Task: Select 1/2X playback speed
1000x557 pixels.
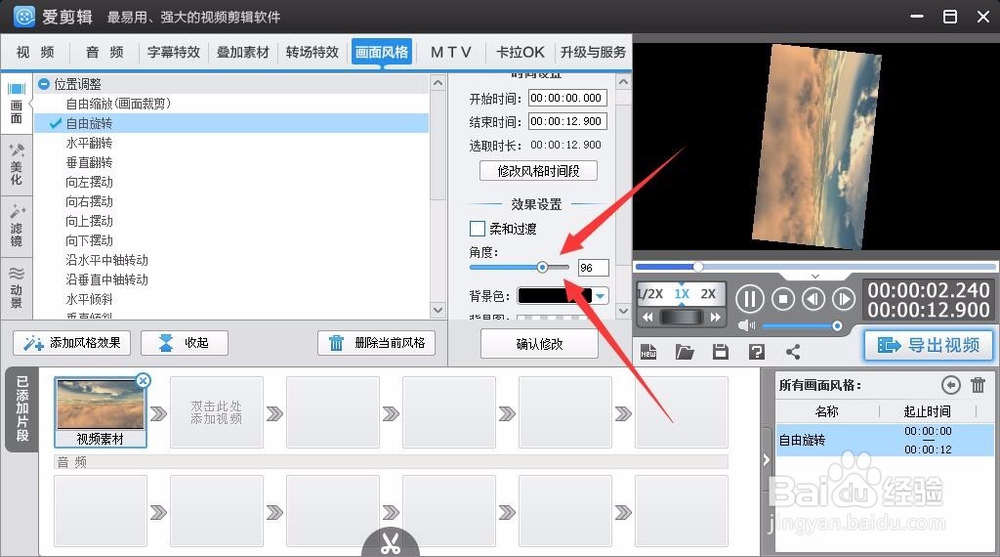Action: (x=651, y=293)
